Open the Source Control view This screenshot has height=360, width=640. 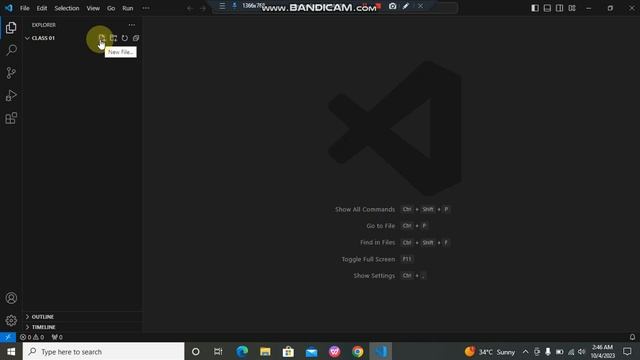(x=11, y=73)
